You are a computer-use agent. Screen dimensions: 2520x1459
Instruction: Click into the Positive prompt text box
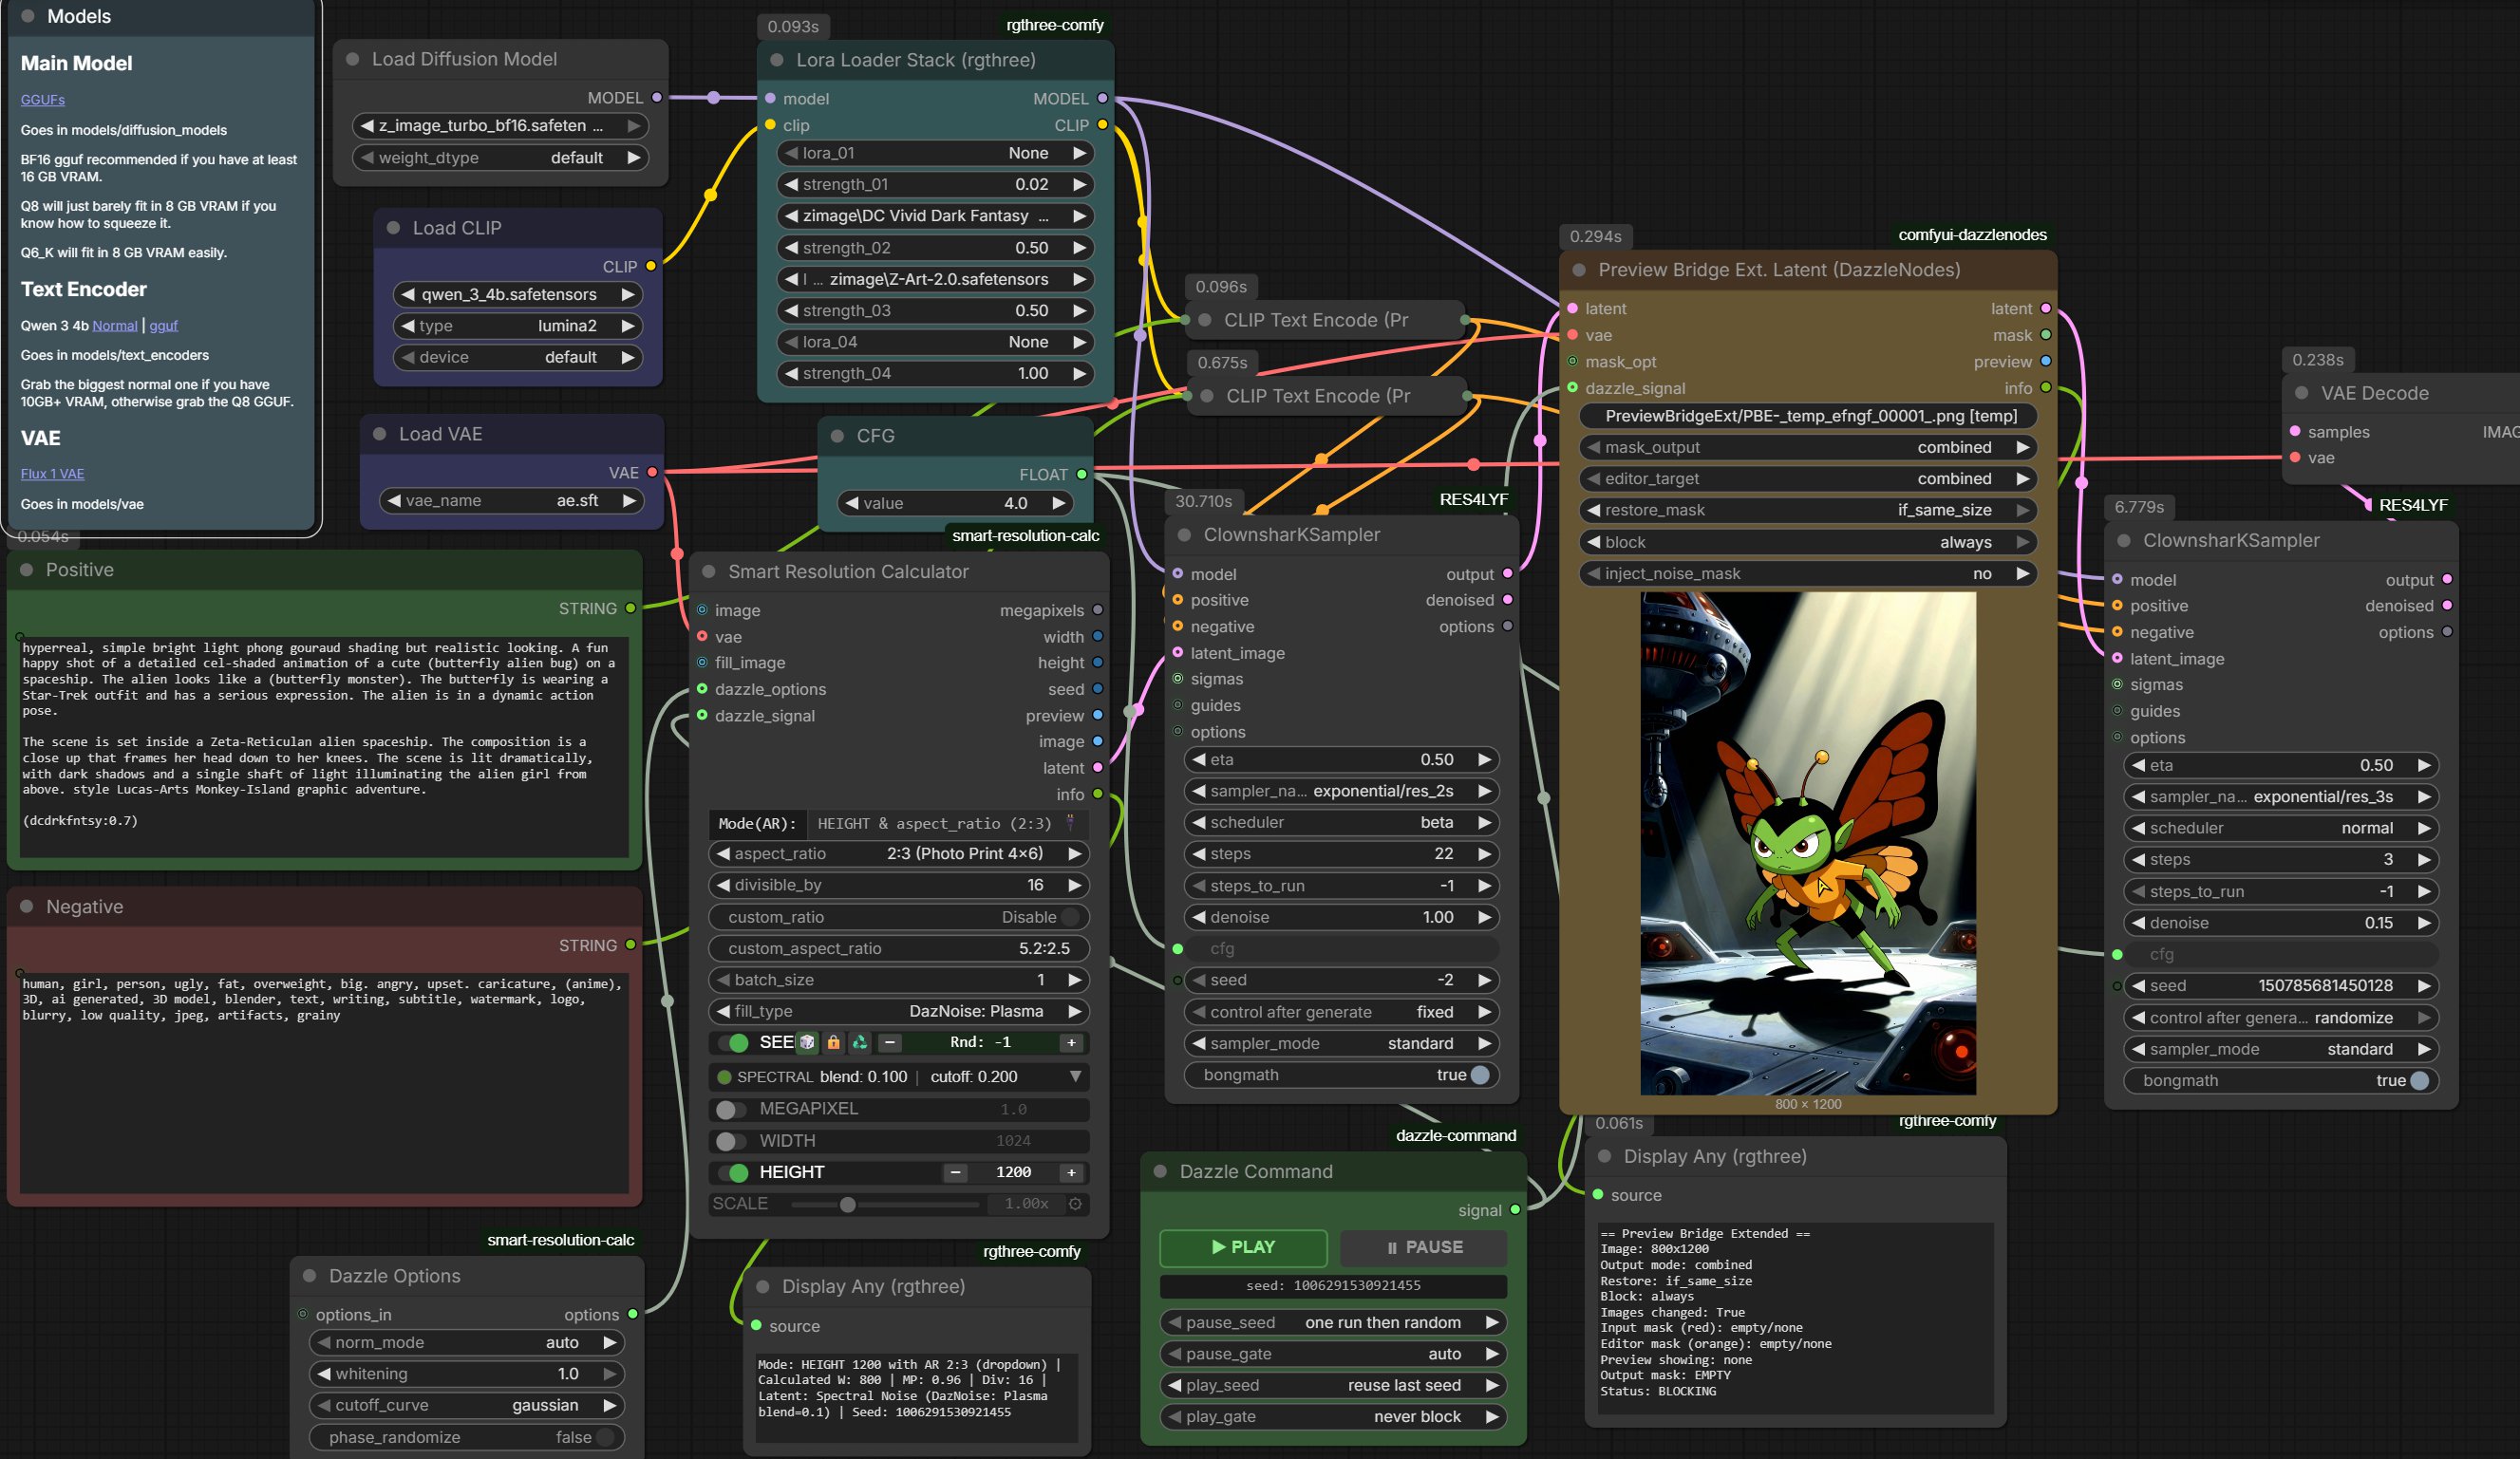(x=324, y=746)
